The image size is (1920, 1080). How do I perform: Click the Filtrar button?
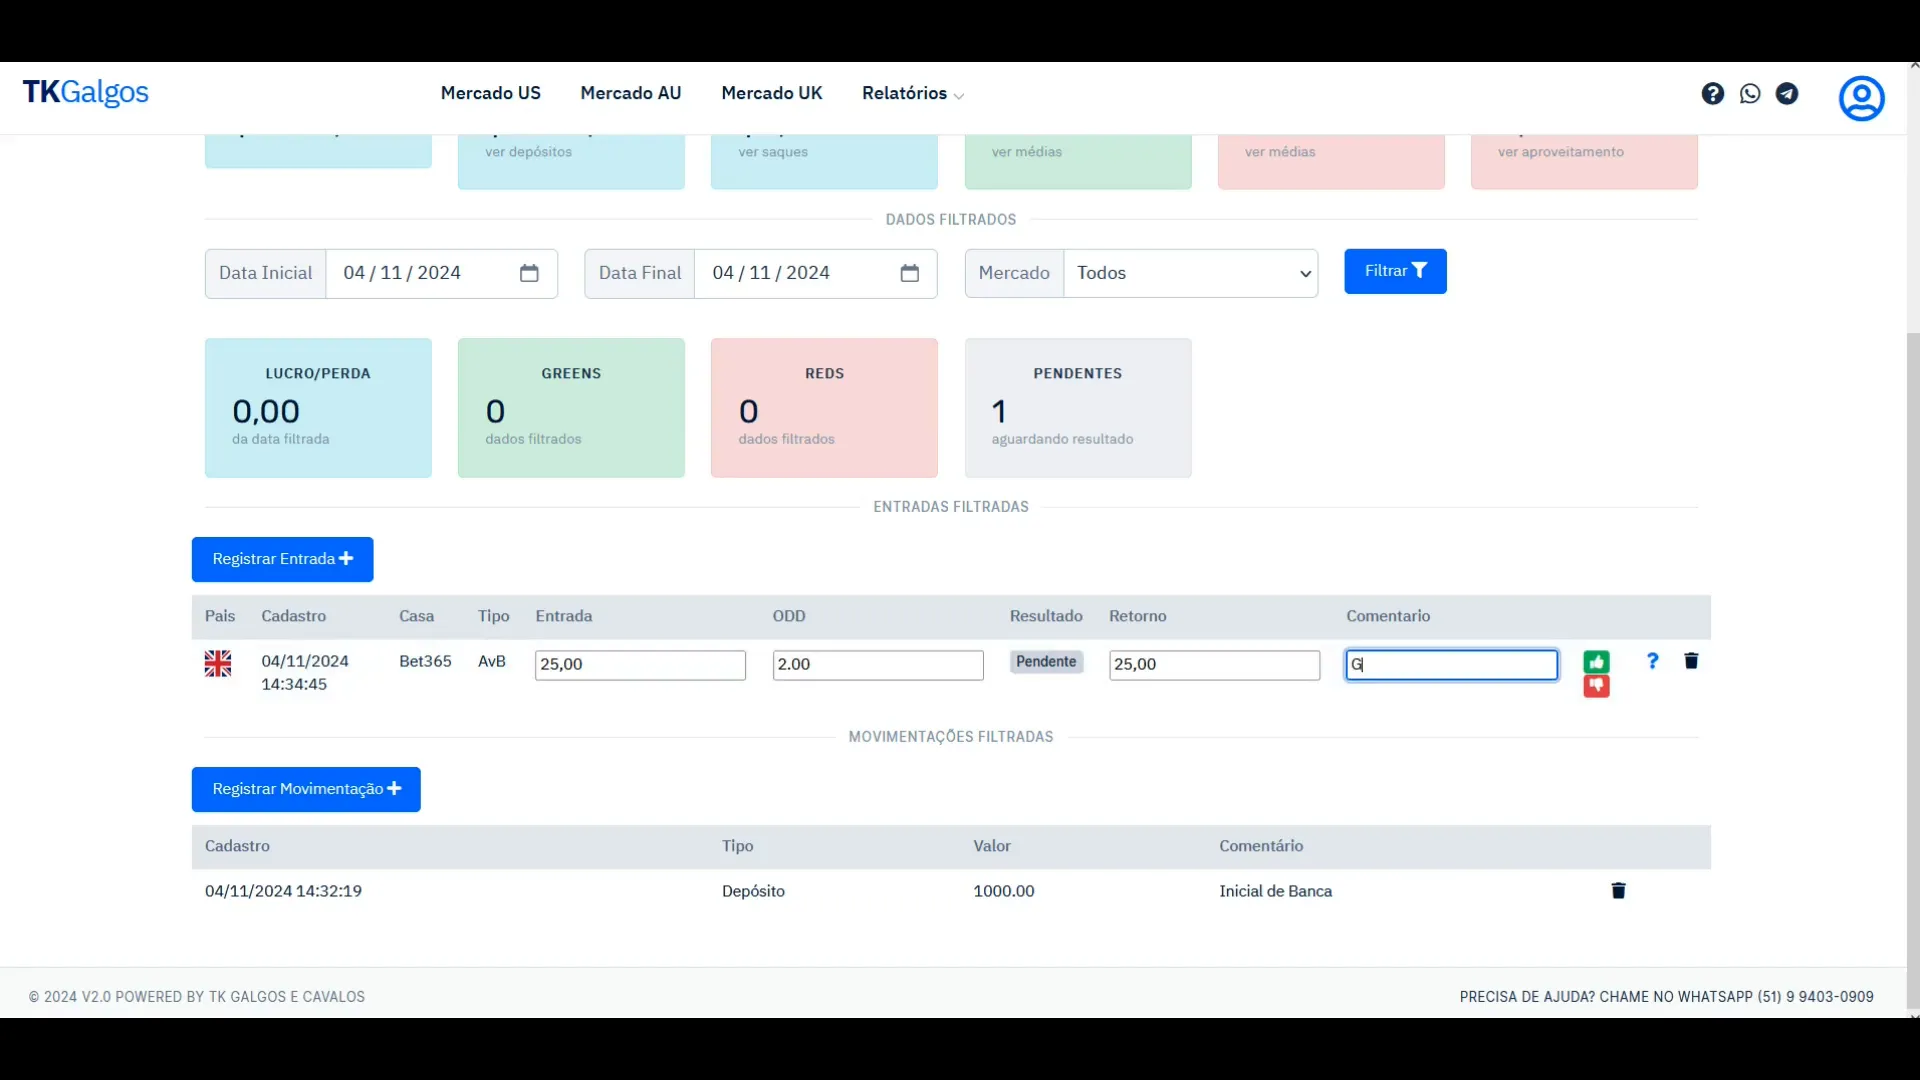pyautogui.click(x=1395, y=271)
